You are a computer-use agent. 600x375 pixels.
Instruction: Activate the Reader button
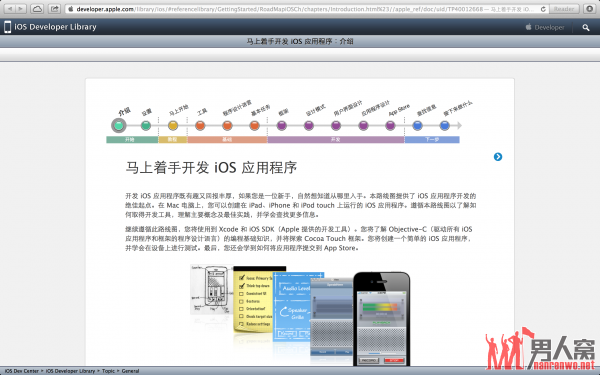click(564, 9)
